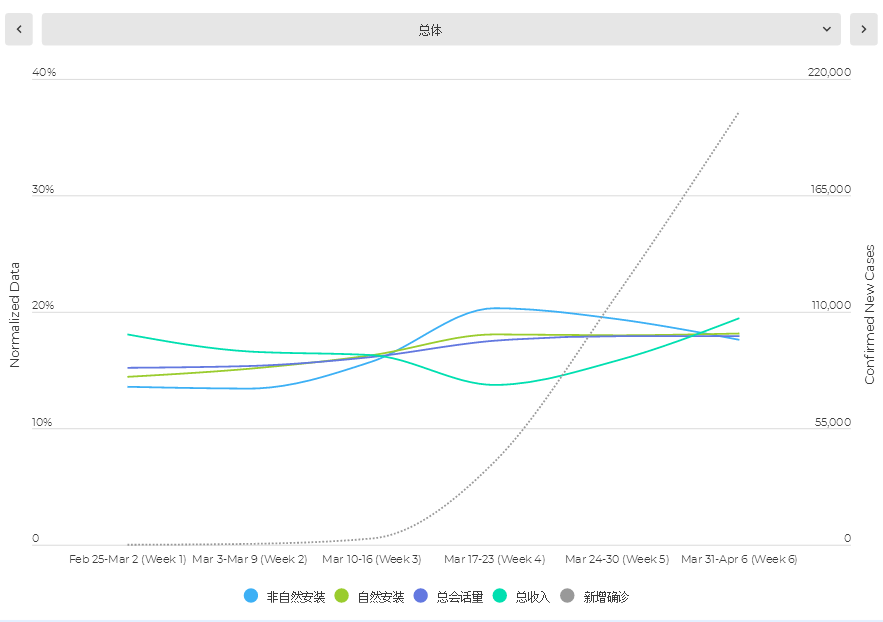Image resolution: width=883 pixels, height=622 pixels.
Task: Click the next arrow button at top right
Action: tap(863, 30)
